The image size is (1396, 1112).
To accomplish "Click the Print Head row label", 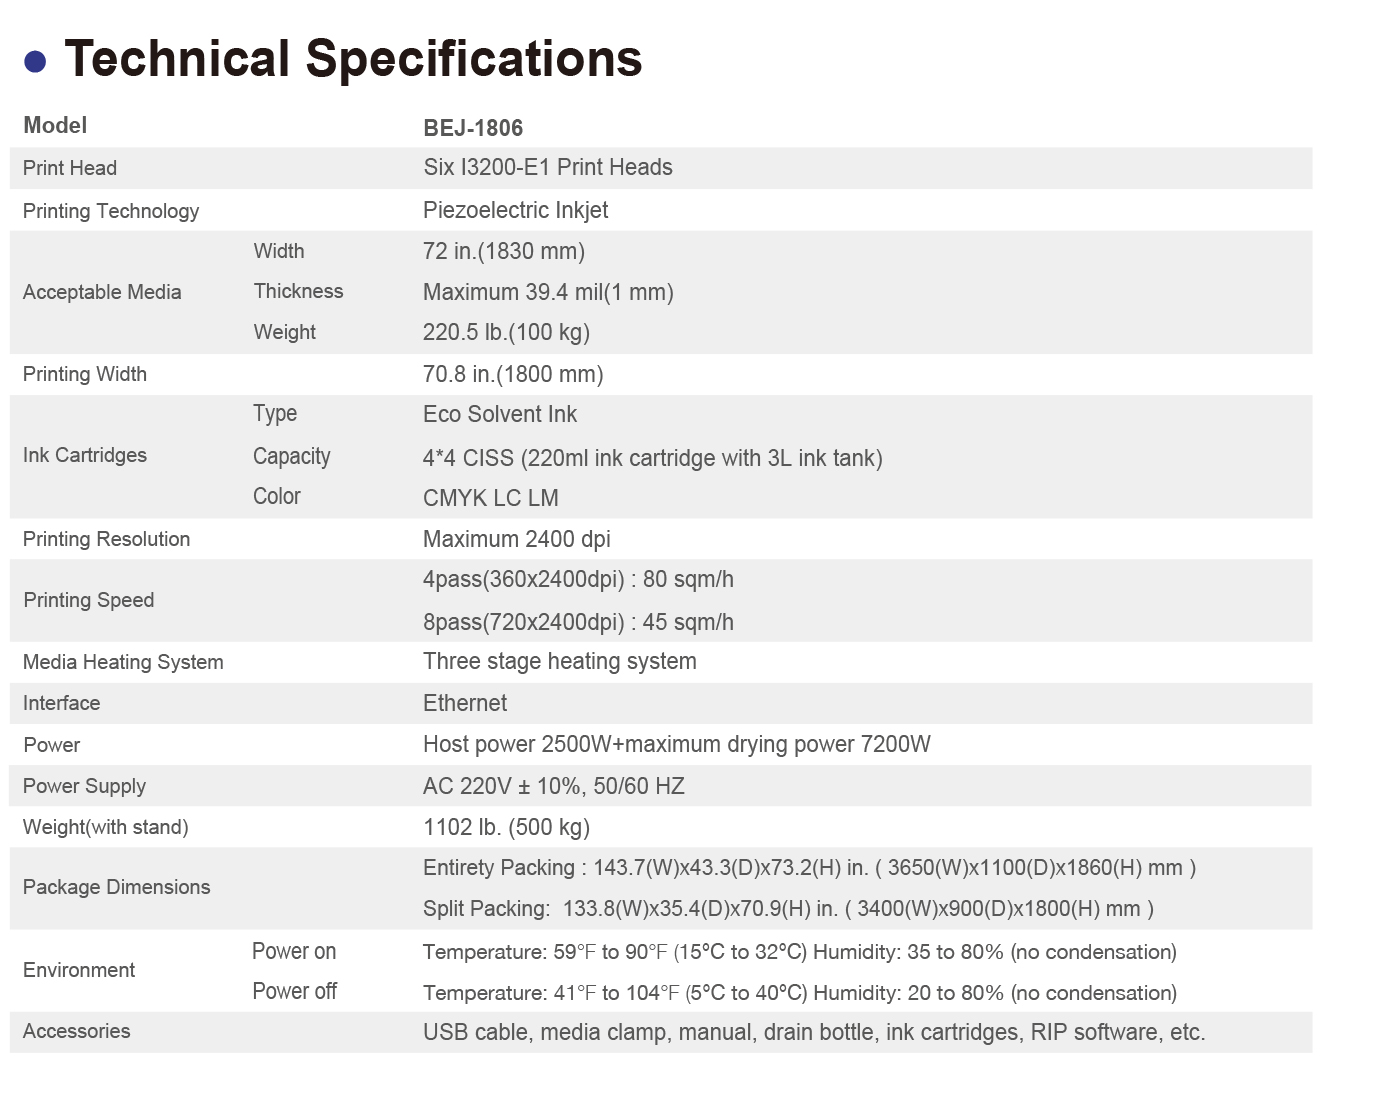I will (70, 168).
